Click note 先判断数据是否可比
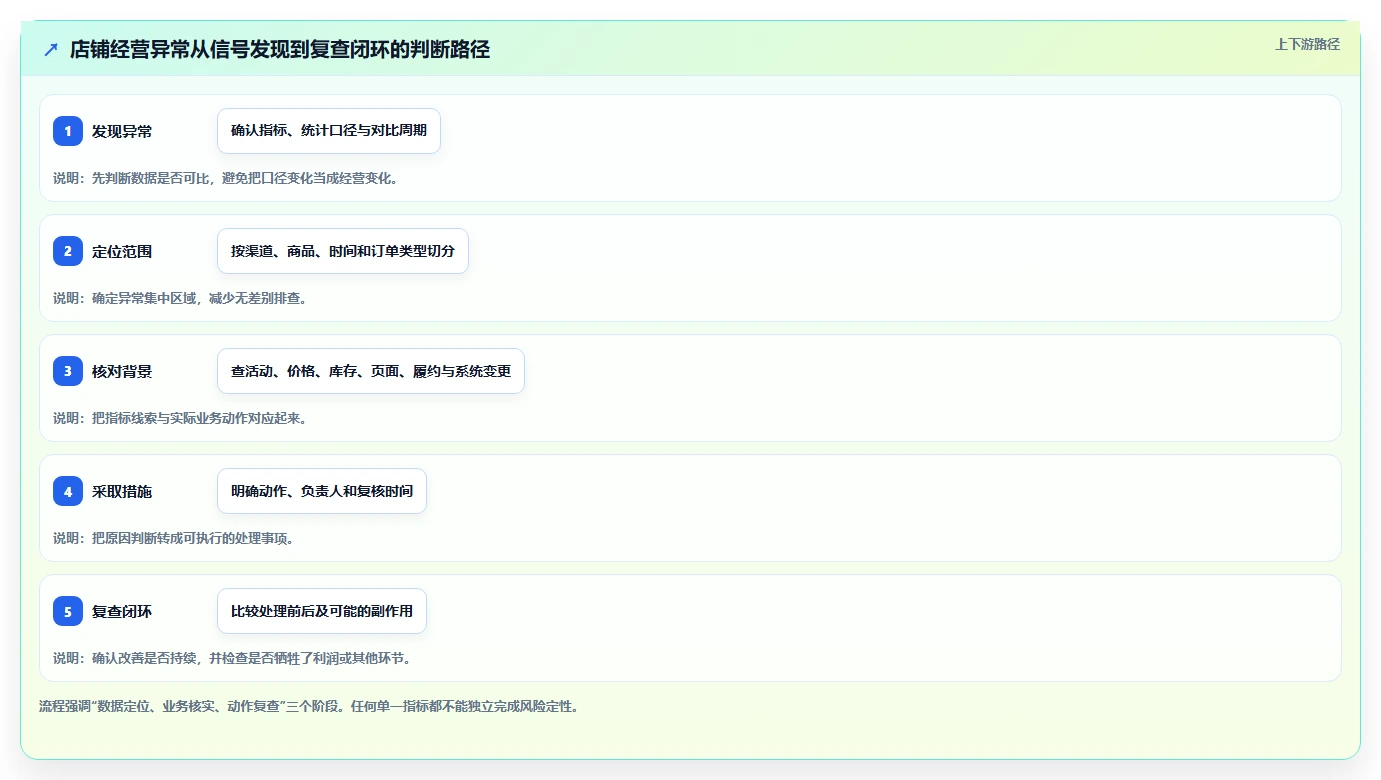This screenshot has height=780, width=1381. (226, 178)
